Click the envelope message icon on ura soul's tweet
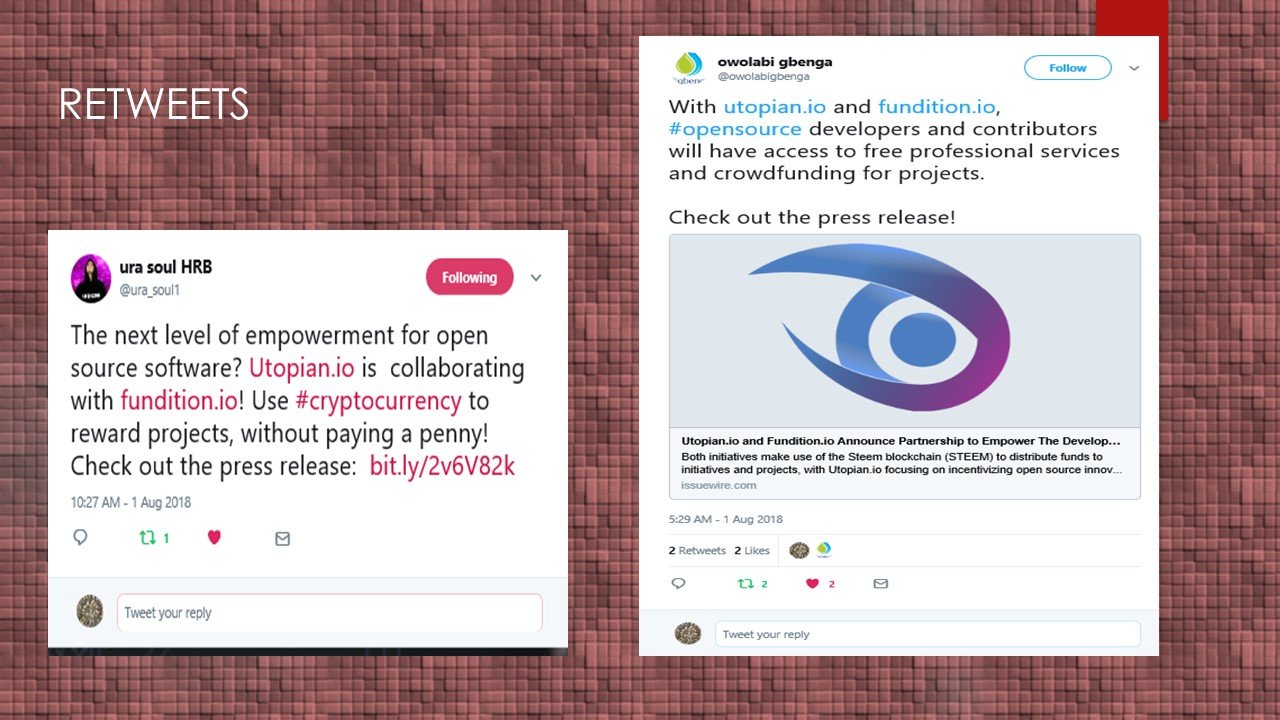The image size is (1280, 720). click(282, 538)
